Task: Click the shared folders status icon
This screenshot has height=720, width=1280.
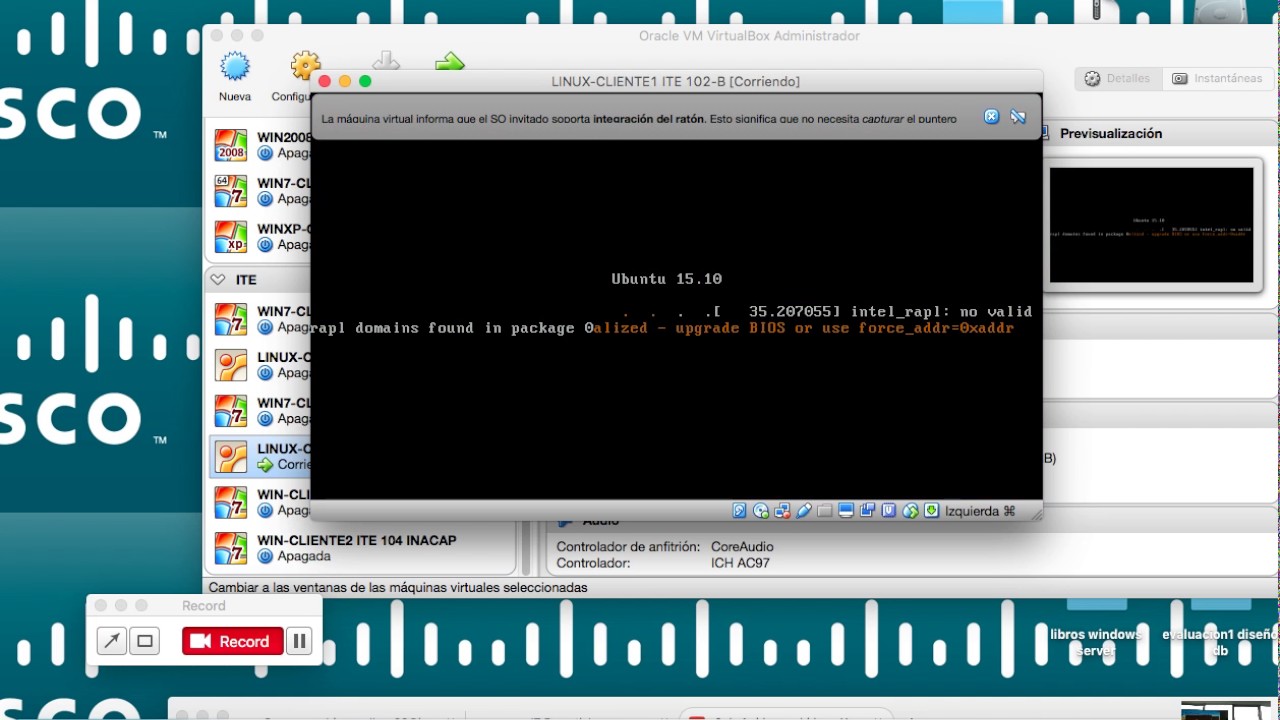Action: tap(825, 511)
